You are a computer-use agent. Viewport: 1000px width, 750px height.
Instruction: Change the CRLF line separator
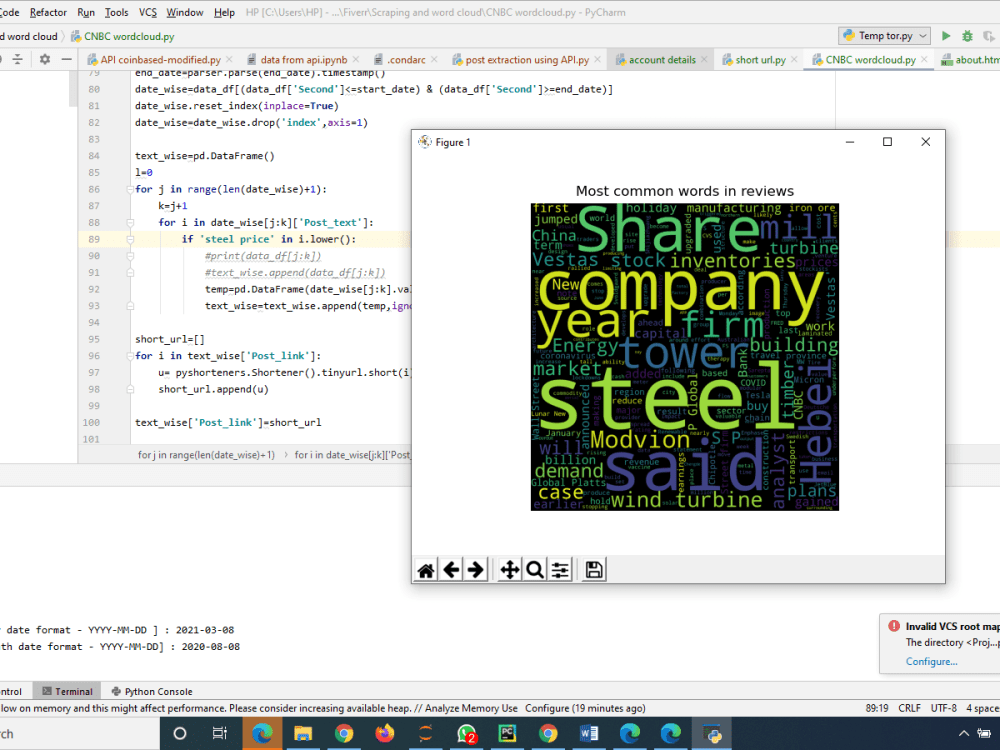tap(909, 708)
